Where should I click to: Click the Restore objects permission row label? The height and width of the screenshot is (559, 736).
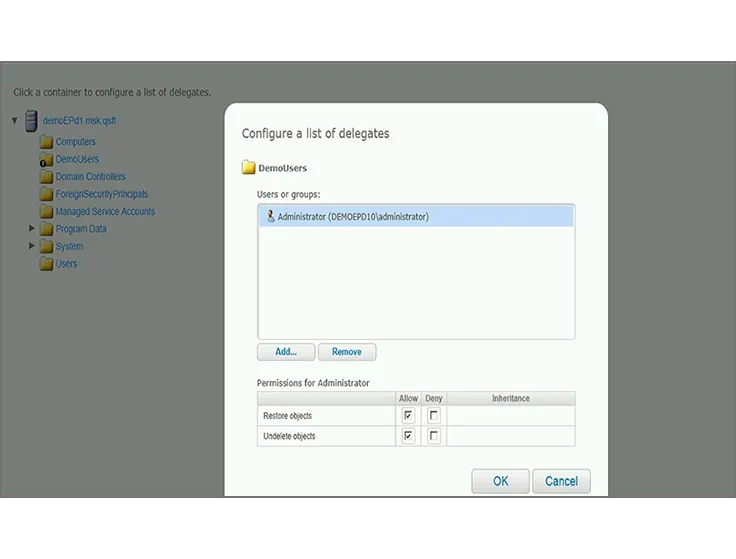click(x=287, y=416)
